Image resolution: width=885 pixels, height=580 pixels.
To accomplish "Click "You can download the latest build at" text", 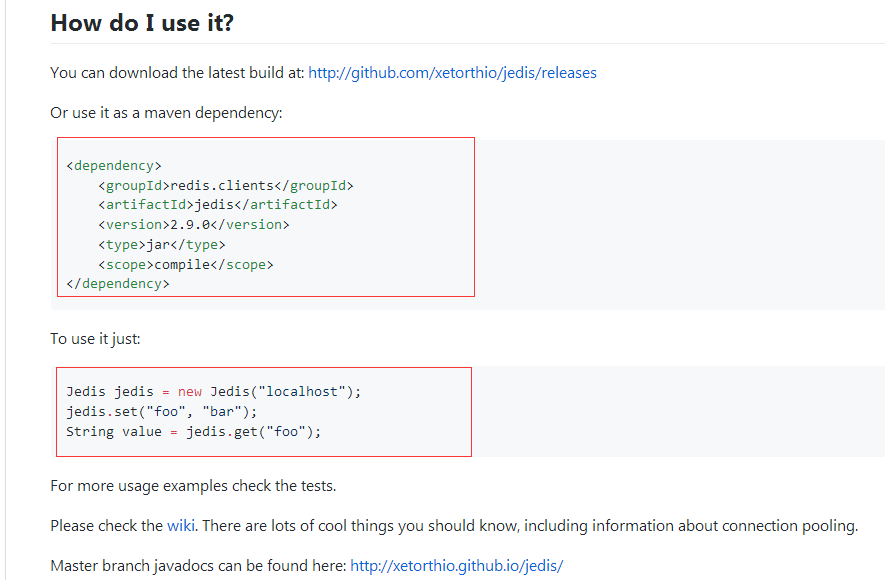I will coord(177,73).
